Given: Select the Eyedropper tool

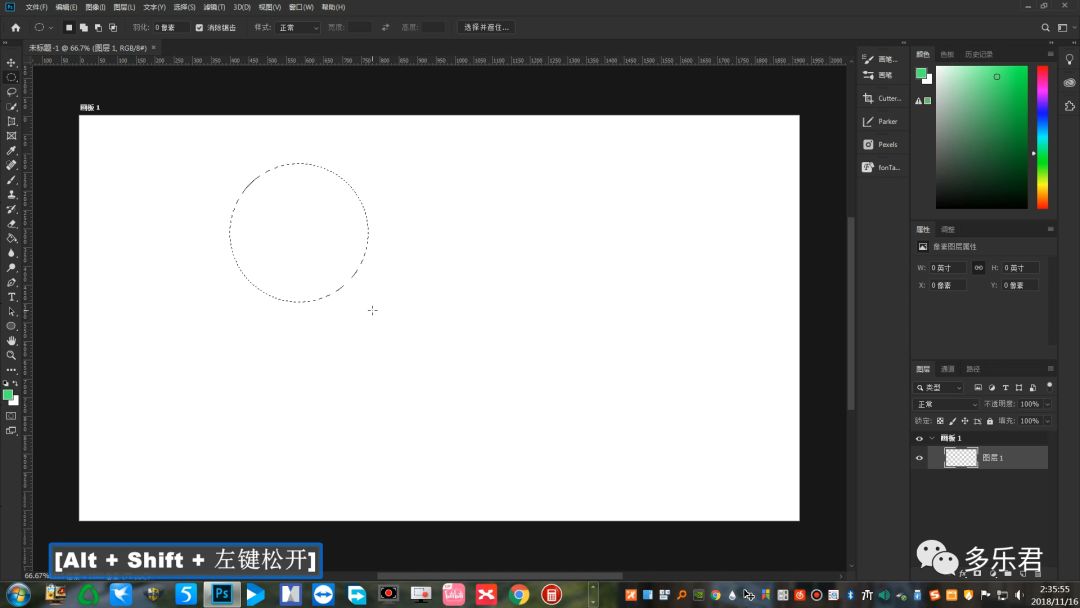Looking at the screenshot, I should point(12,150).
